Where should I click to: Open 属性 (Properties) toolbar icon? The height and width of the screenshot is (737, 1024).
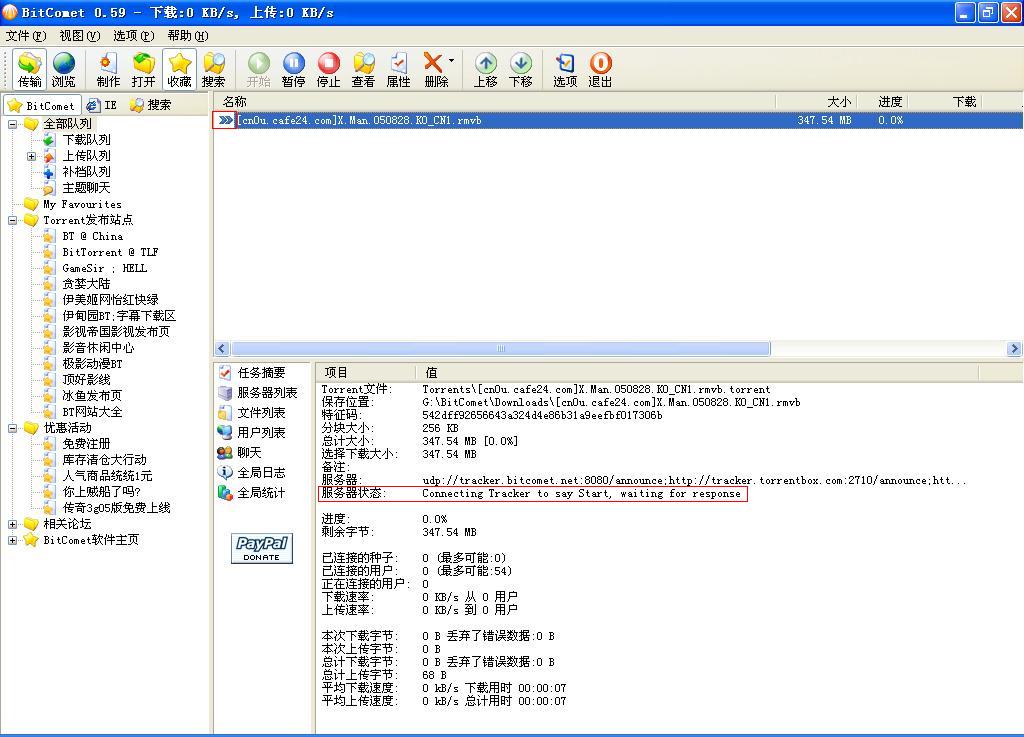click(x=398, y=69)
